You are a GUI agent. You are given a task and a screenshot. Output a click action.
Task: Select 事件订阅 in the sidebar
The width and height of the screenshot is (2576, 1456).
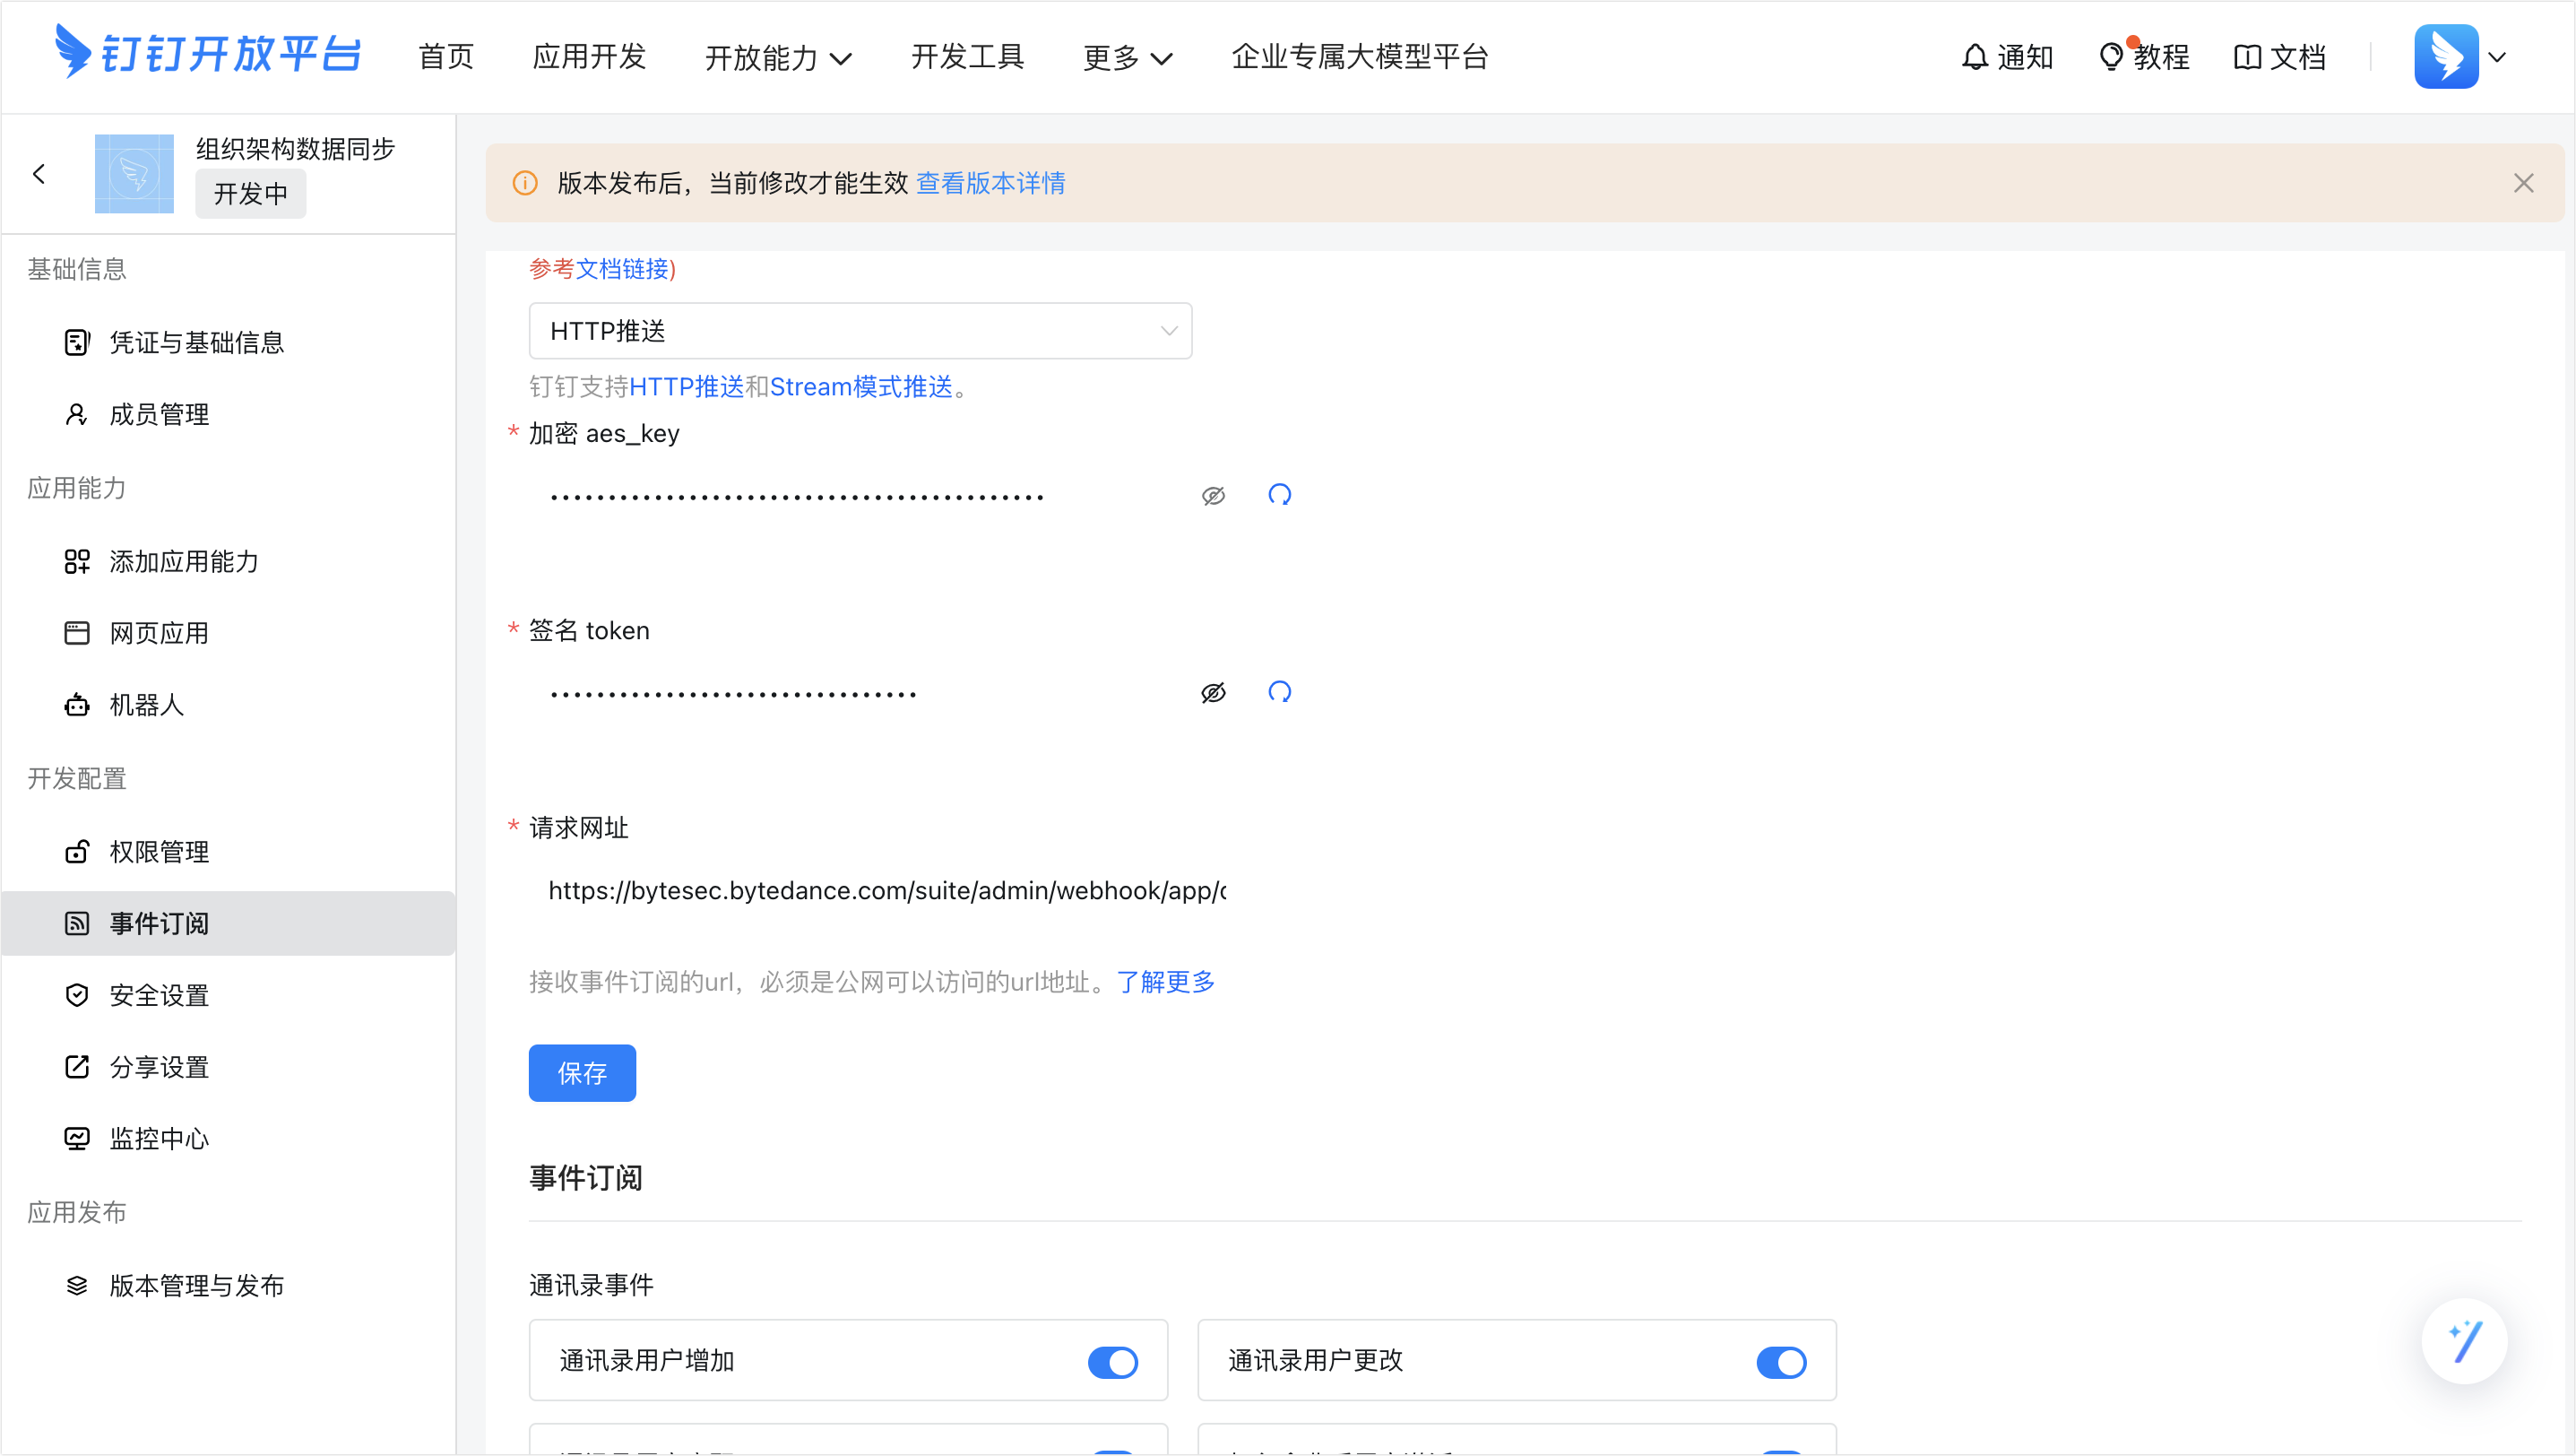229,924
